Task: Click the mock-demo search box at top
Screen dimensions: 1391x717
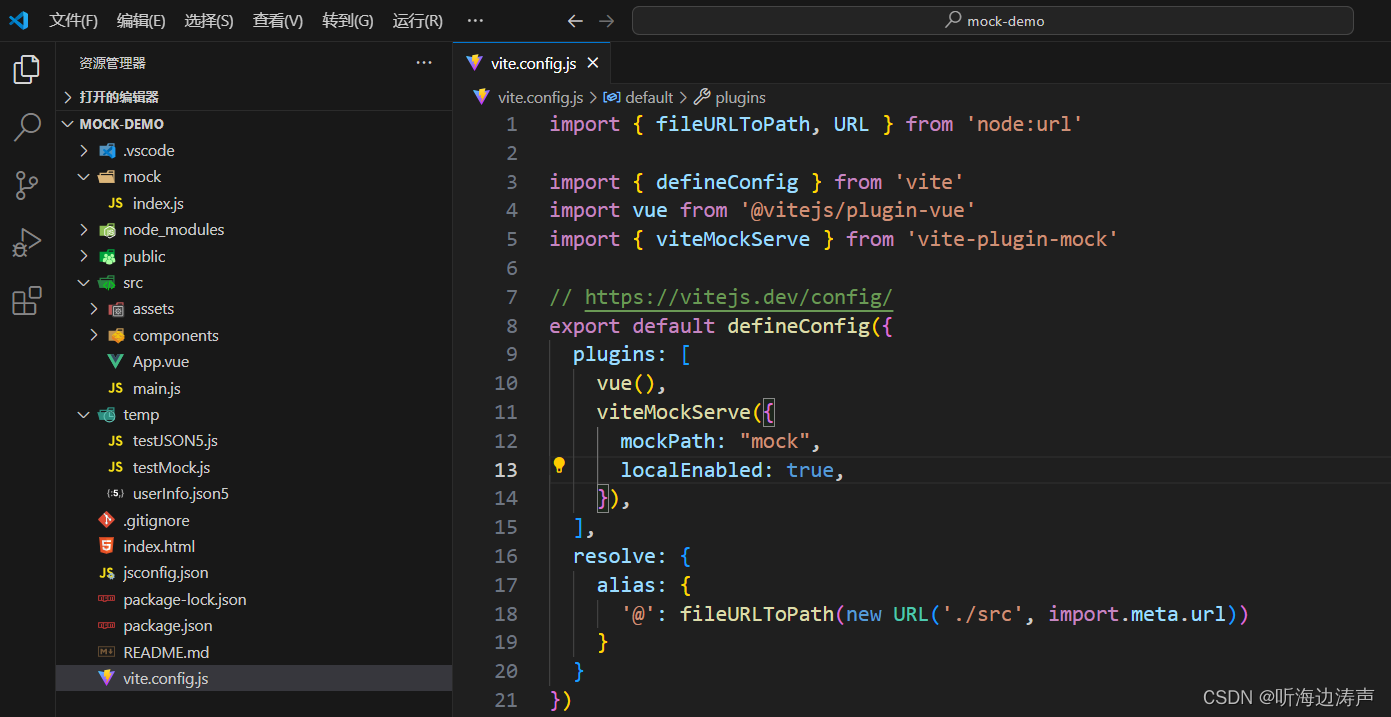Action: (x=993, y=20)
